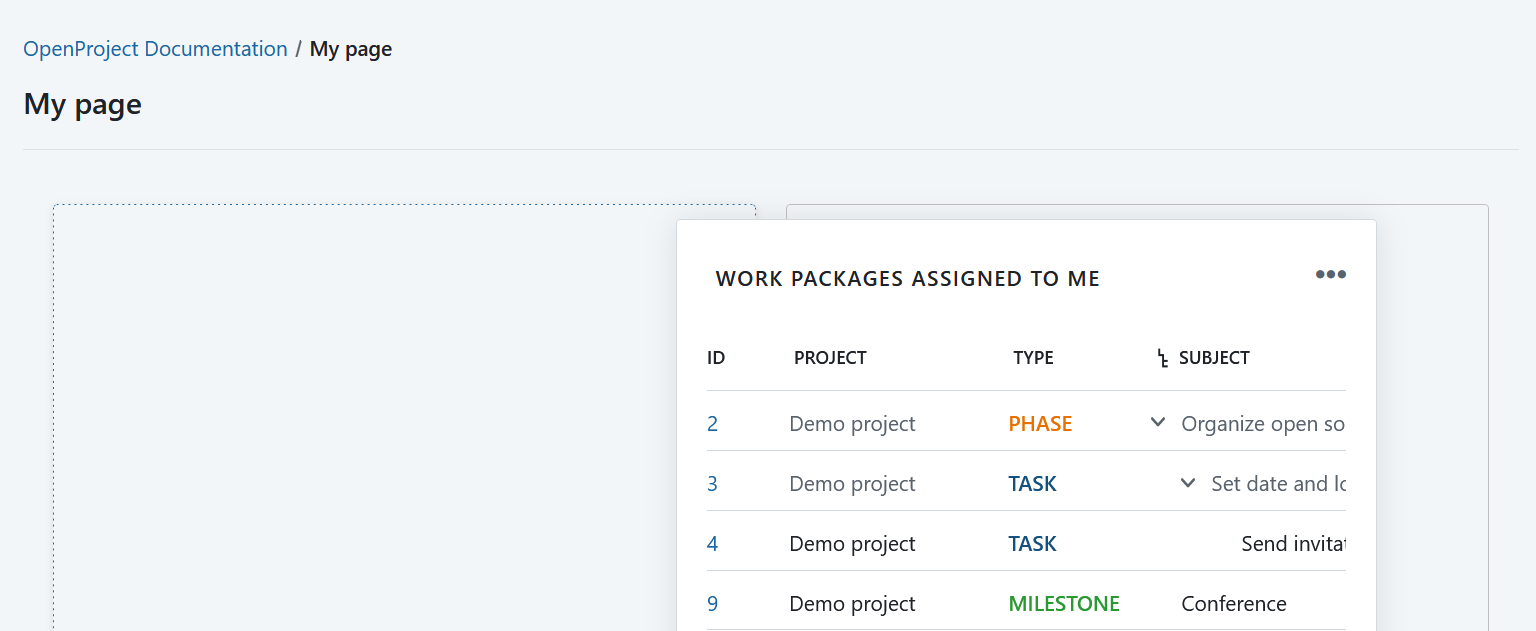Sort by the TYPE column header
1536x631 pixels.
1033,357
